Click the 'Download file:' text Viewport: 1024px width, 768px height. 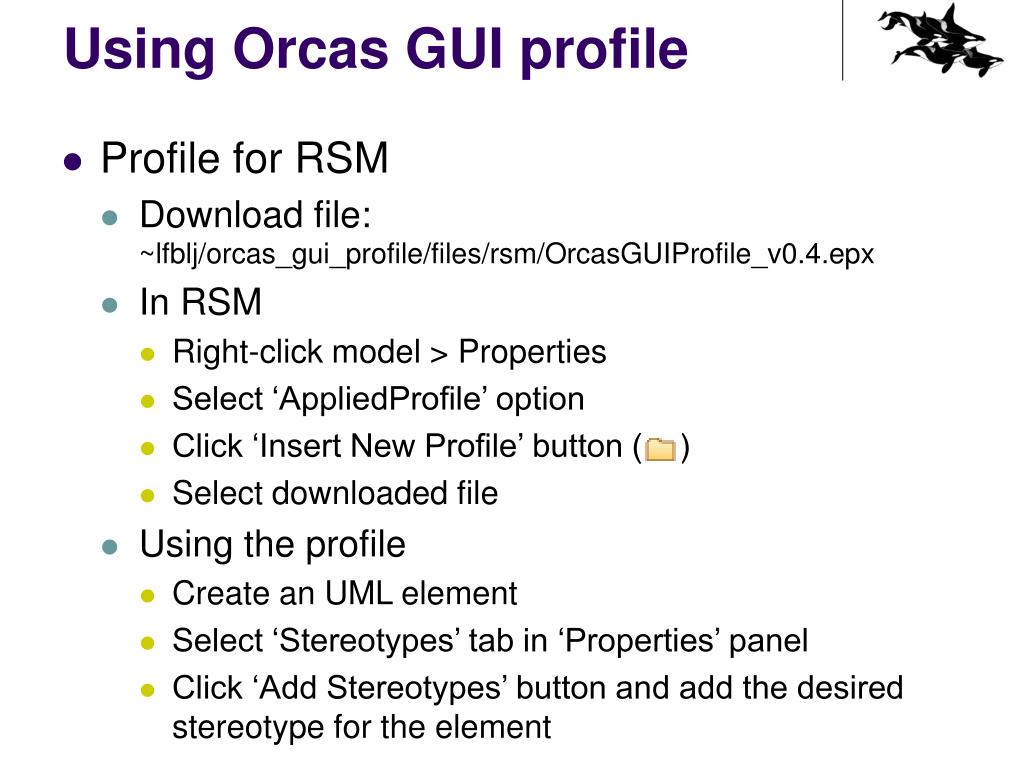tap(255, 215)
